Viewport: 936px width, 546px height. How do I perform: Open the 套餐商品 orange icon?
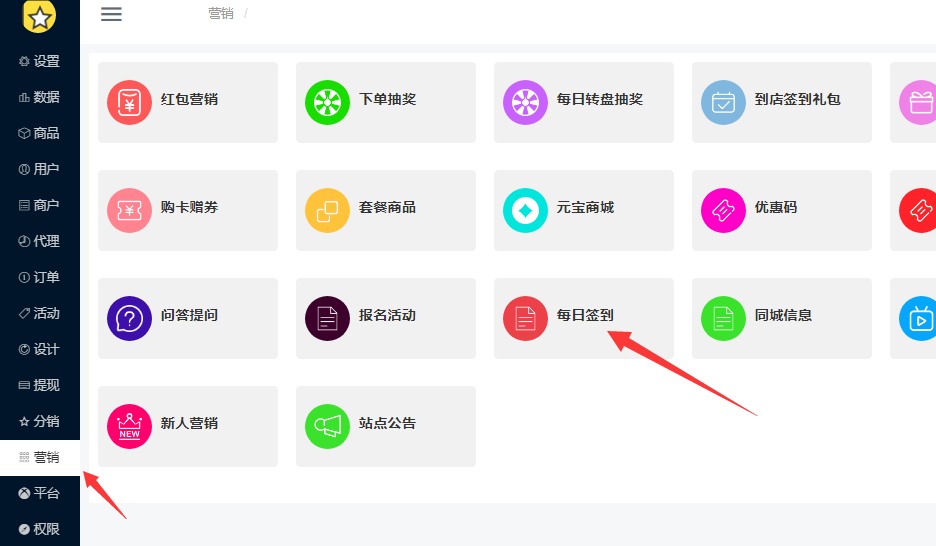(x=327, y=211)
